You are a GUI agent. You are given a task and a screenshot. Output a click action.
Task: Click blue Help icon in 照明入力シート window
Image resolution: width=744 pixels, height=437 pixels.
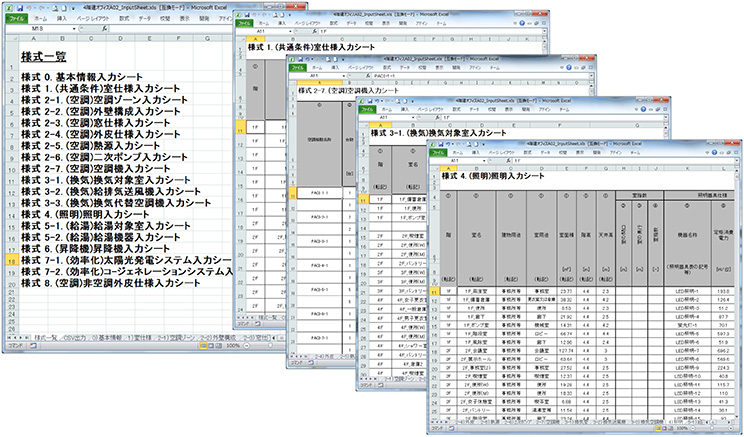(x=715, y=152)
